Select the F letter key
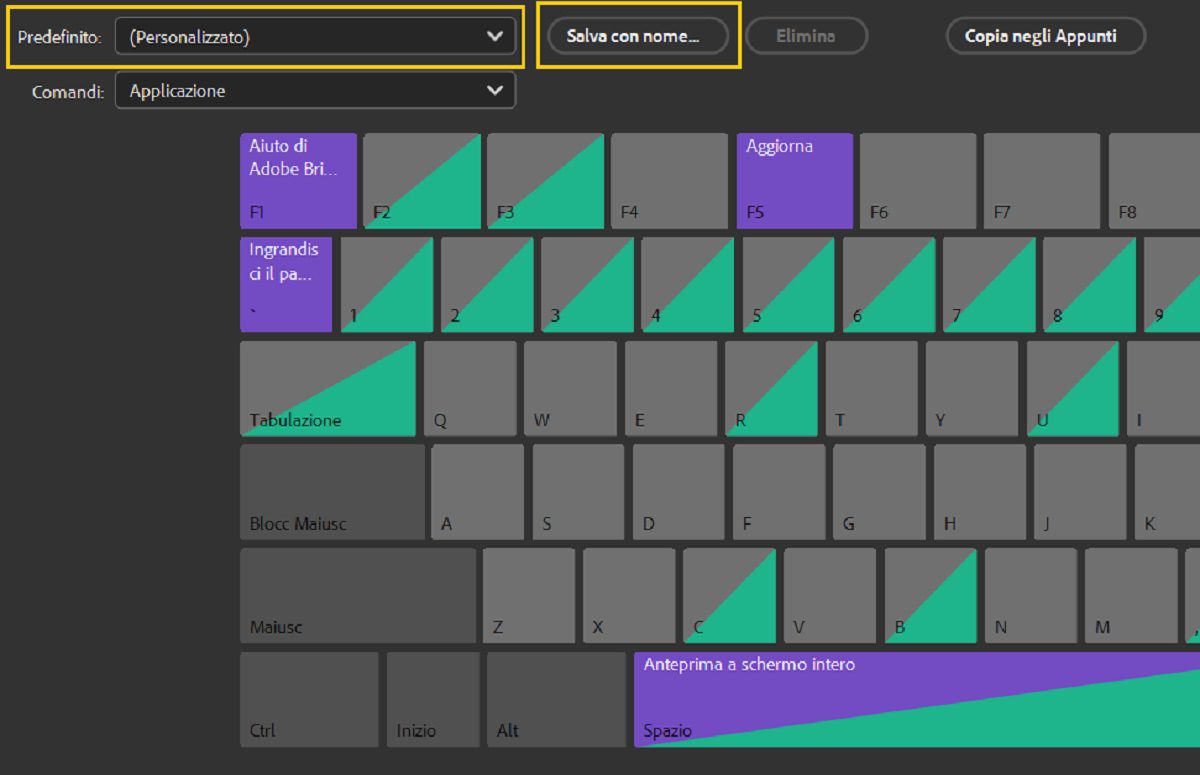1200x775 pixels. point(779,492)
